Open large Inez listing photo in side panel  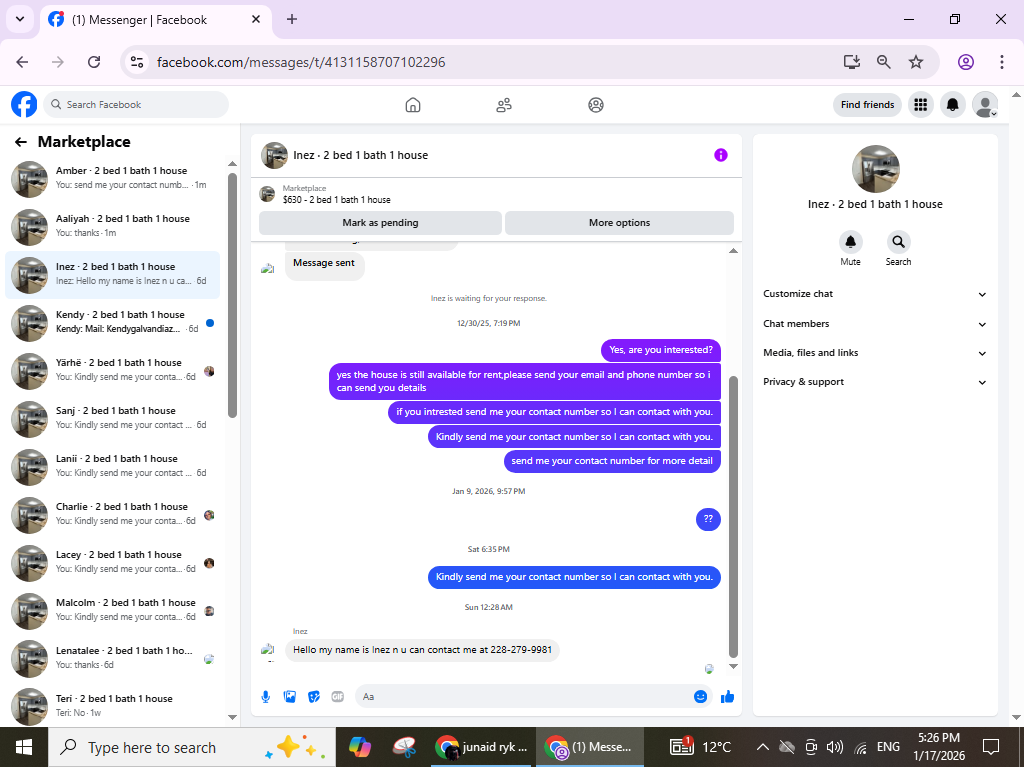click(876, 169)
